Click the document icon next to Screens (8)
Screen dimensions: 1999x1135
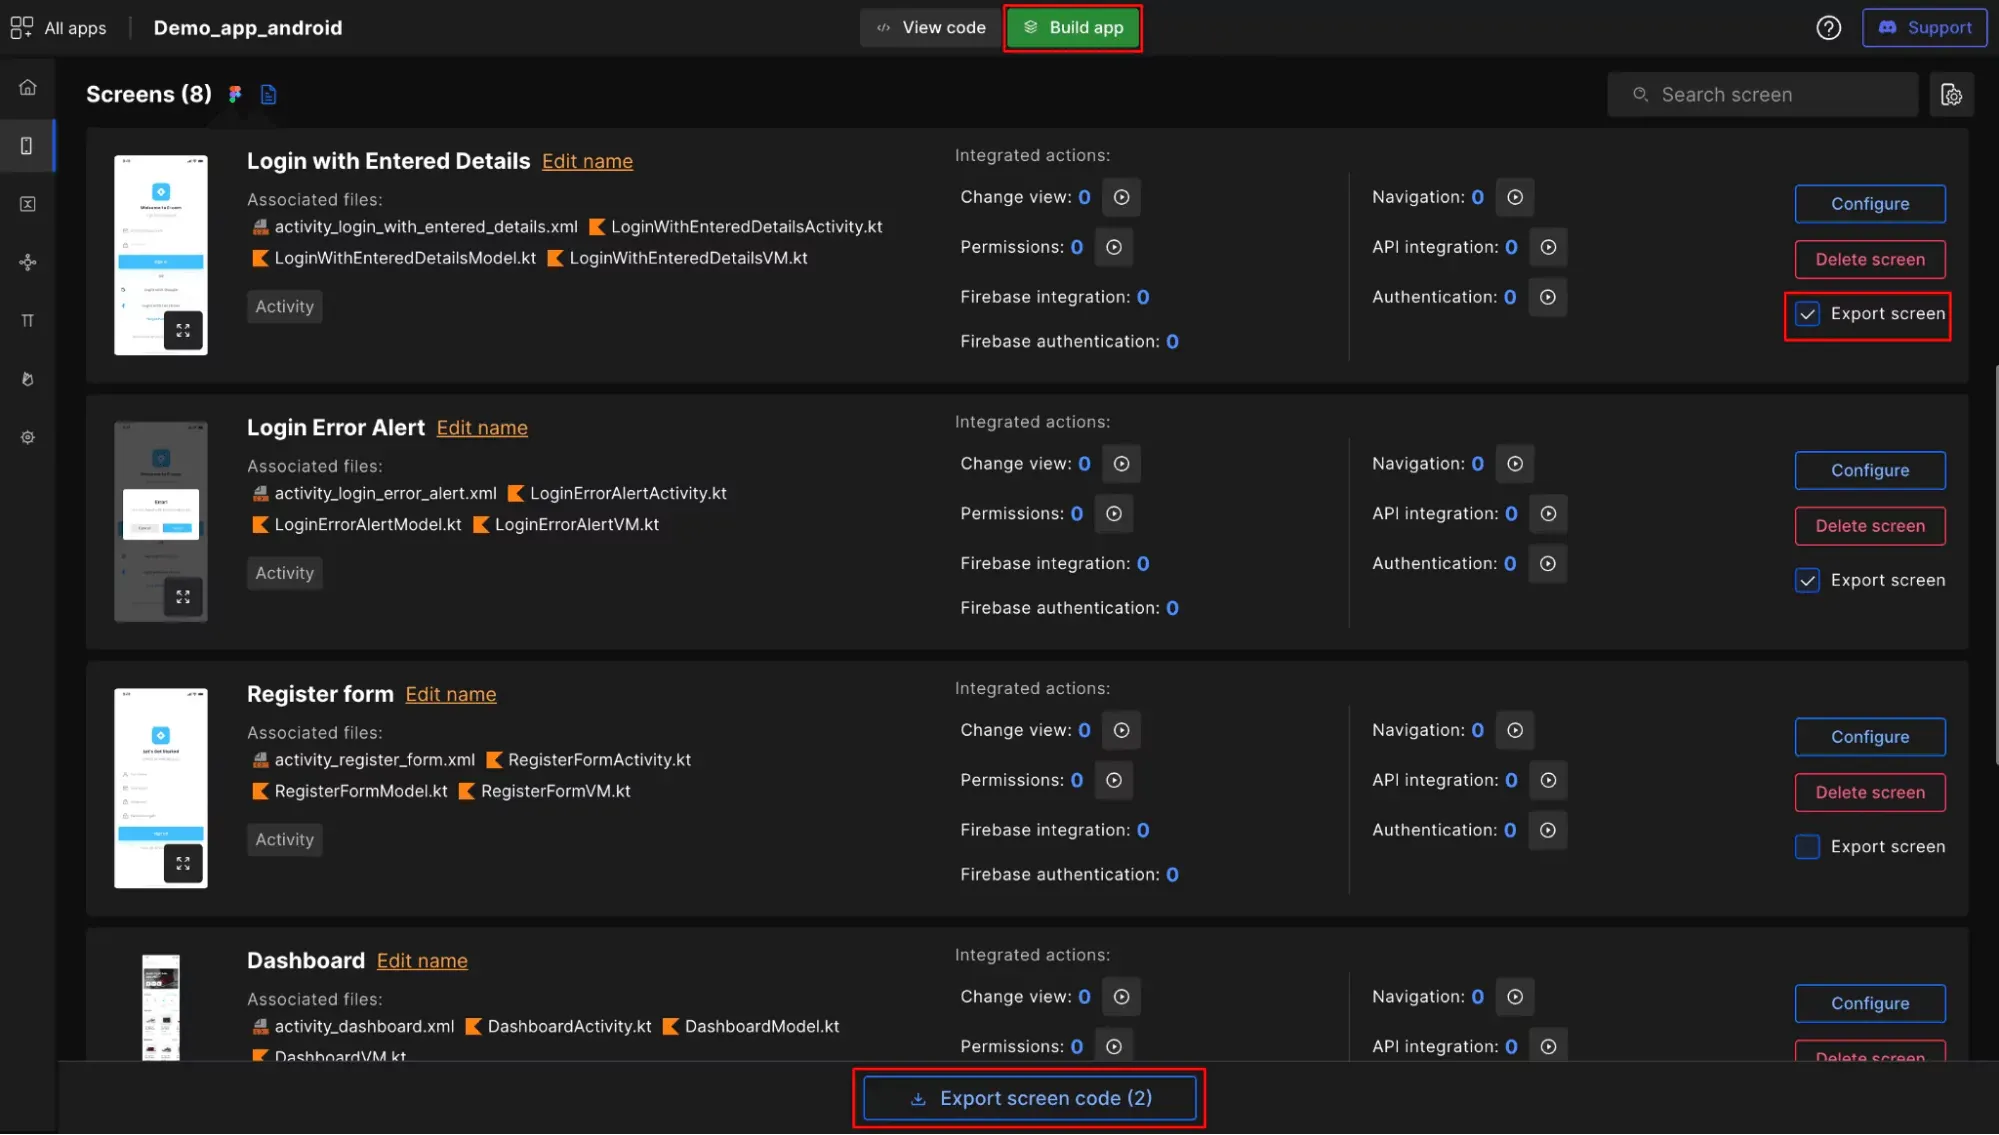coord(268,94)
